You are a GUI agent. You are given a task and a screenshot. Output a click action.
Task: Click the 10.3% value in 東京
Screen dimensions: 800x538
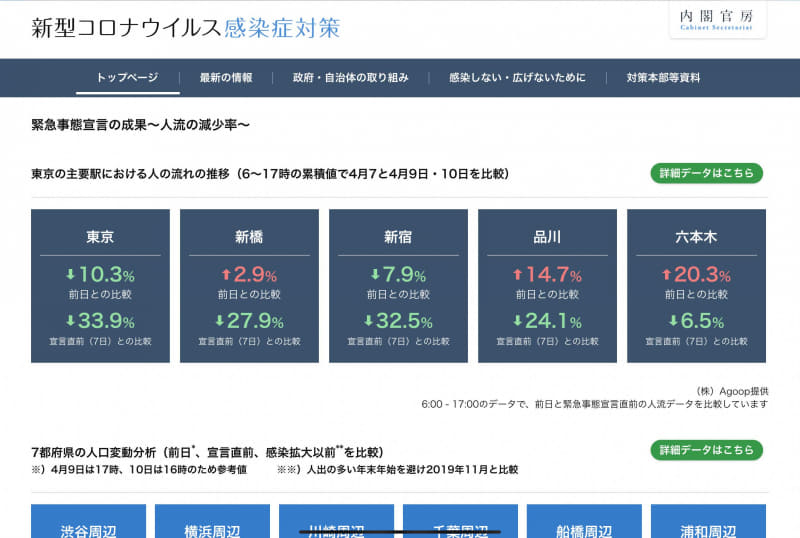pyautogui.click(x=107, y=275)
